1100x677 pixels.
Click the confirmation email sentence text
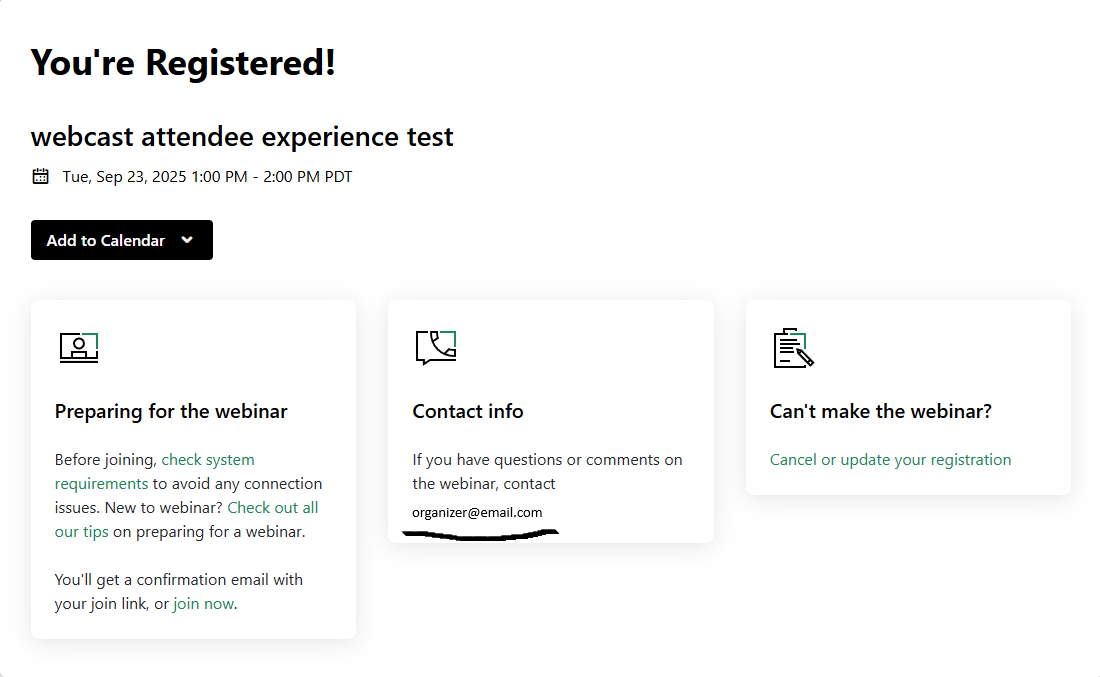[x=178, y=580]
